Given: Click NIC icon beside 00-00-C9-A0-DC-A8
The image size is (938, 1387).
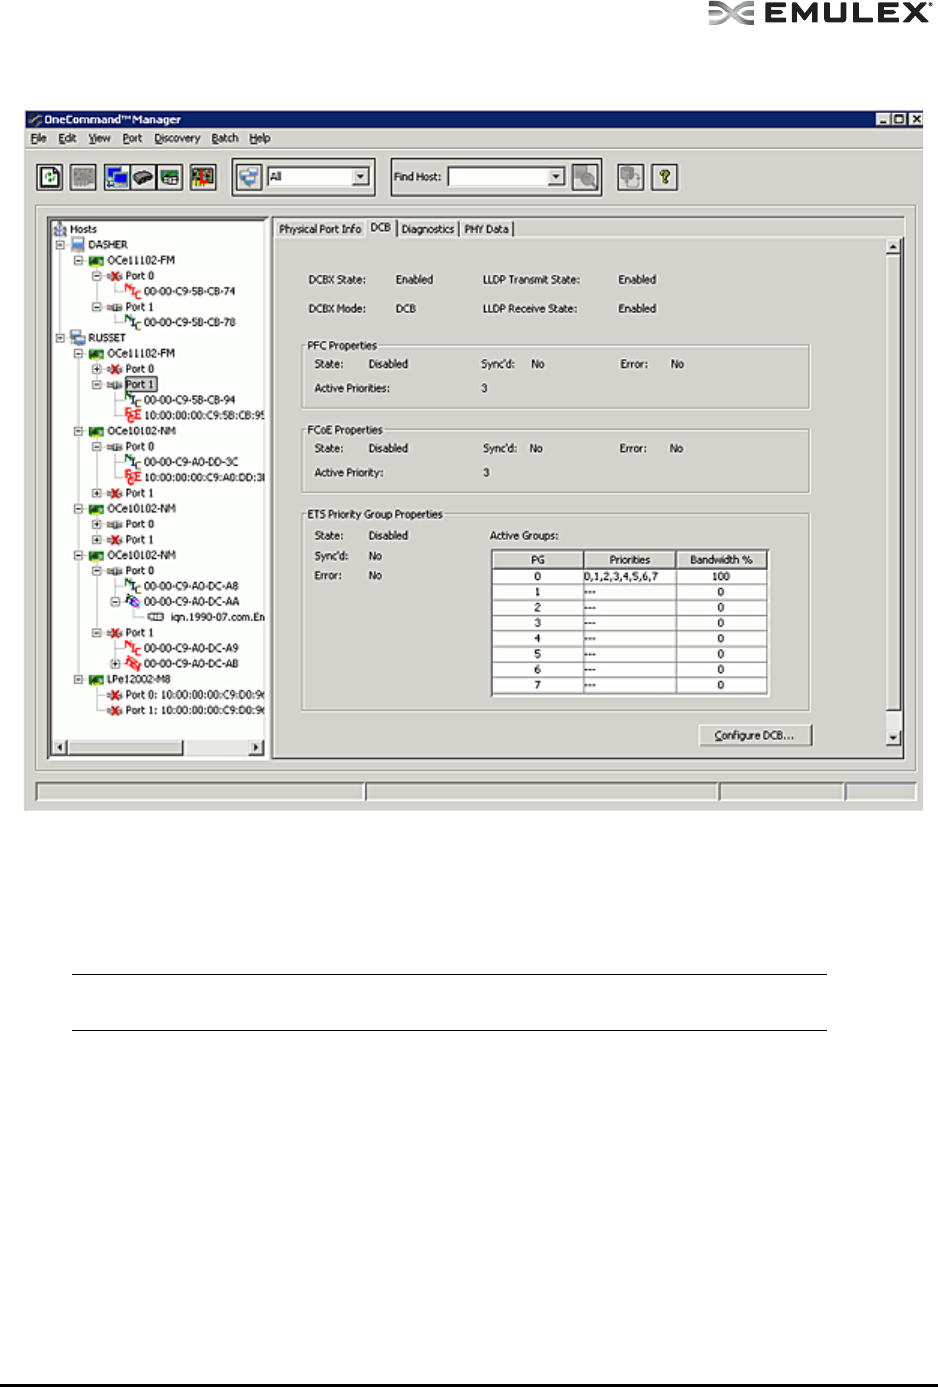Looking at the screenshot, I should click(x=133, y=586).
